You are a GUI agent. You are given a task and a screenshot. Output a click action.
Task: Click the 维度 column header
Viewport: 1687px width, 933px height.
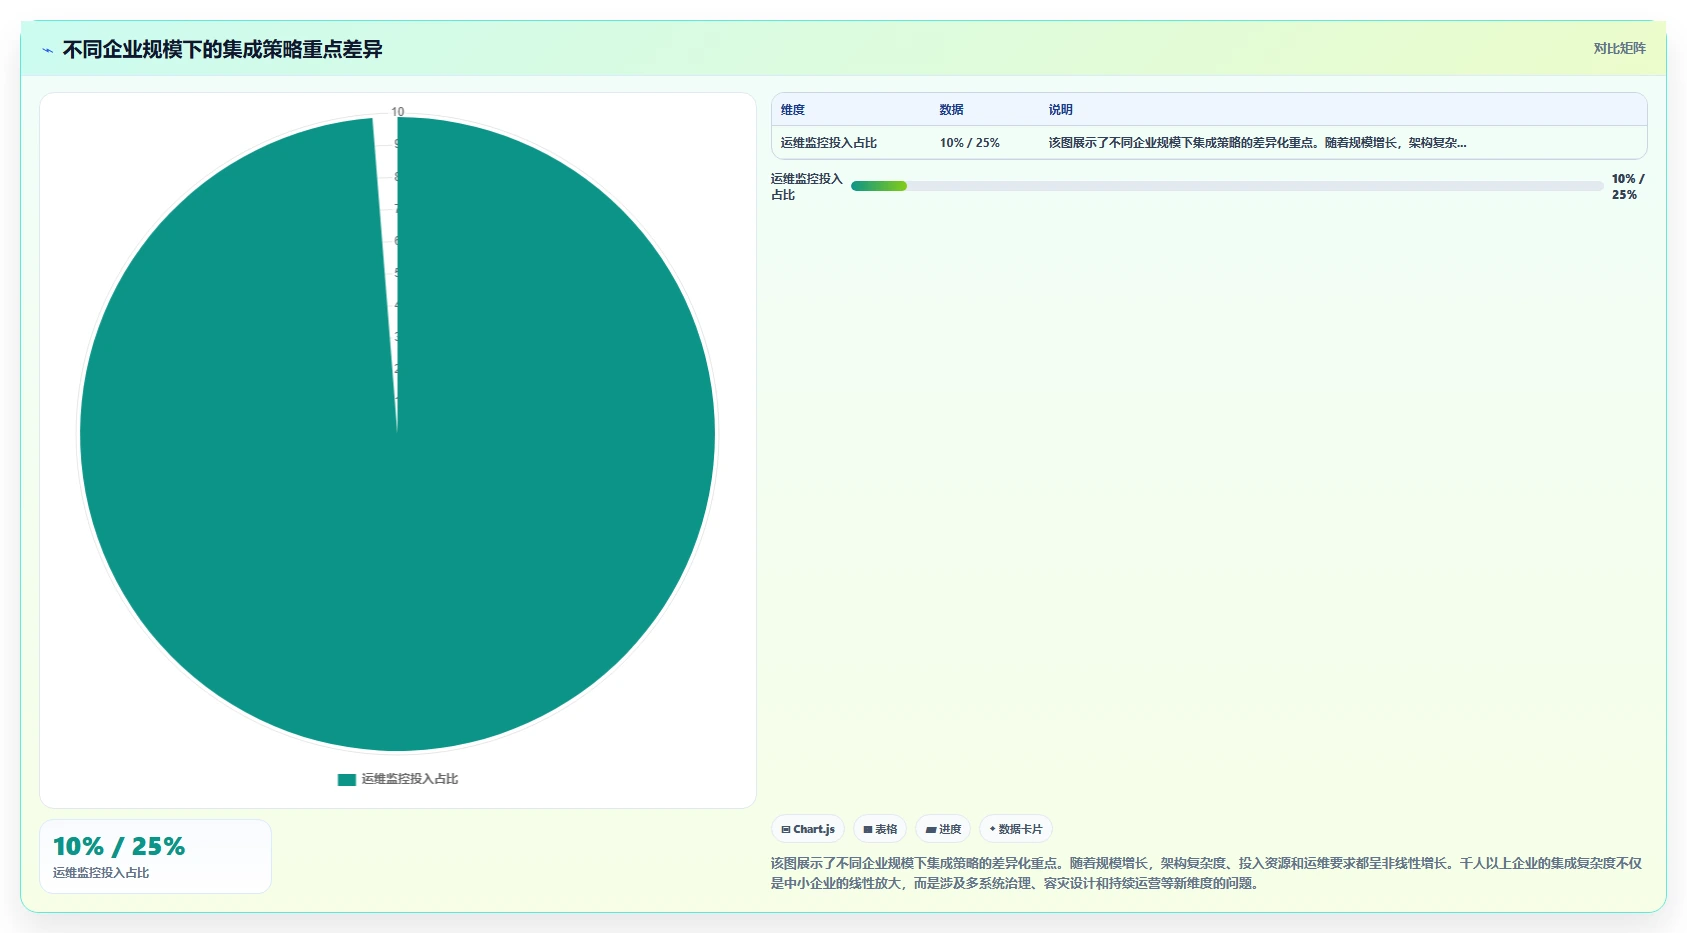793,110
